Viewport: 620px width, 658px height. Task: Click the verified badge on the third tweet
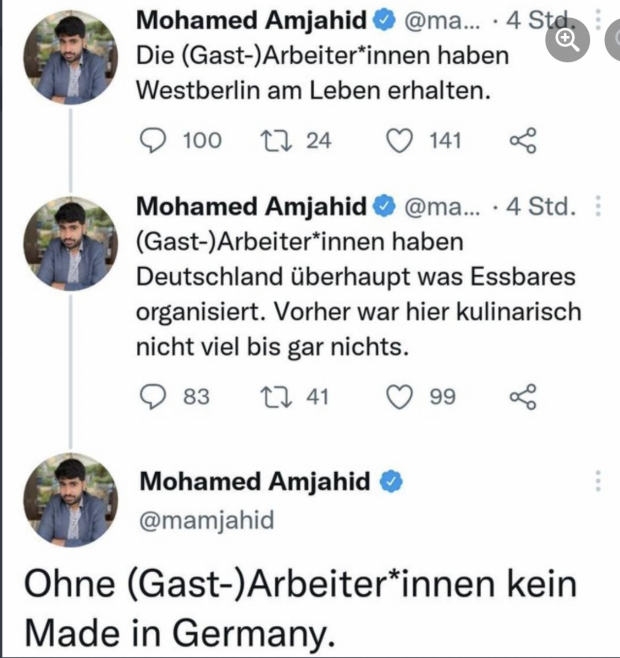pos(391,482)
